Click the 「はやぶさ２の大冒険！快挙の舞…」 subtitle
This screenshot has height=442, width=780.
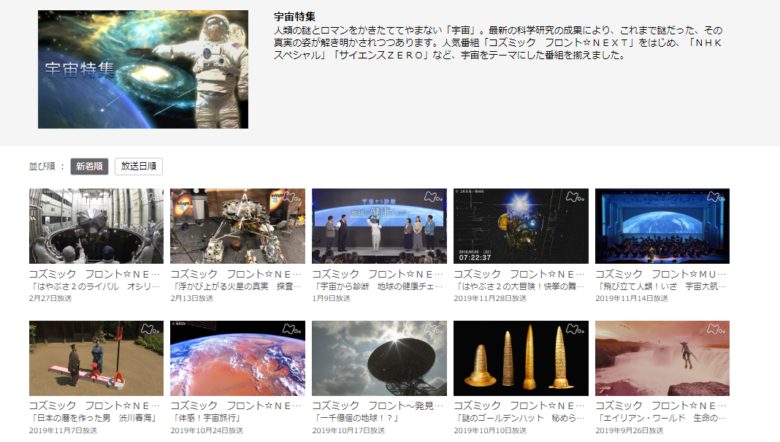[519, 286]
